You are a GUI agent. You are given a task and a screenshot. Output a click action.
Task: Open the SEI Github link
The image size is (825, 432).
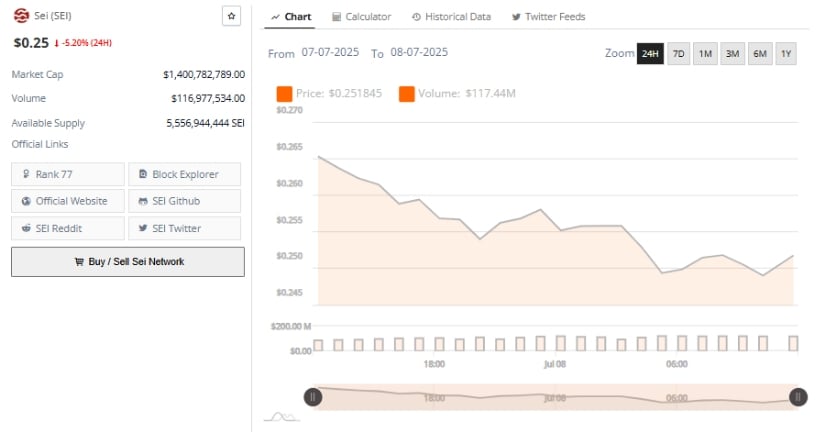point(185,201)
